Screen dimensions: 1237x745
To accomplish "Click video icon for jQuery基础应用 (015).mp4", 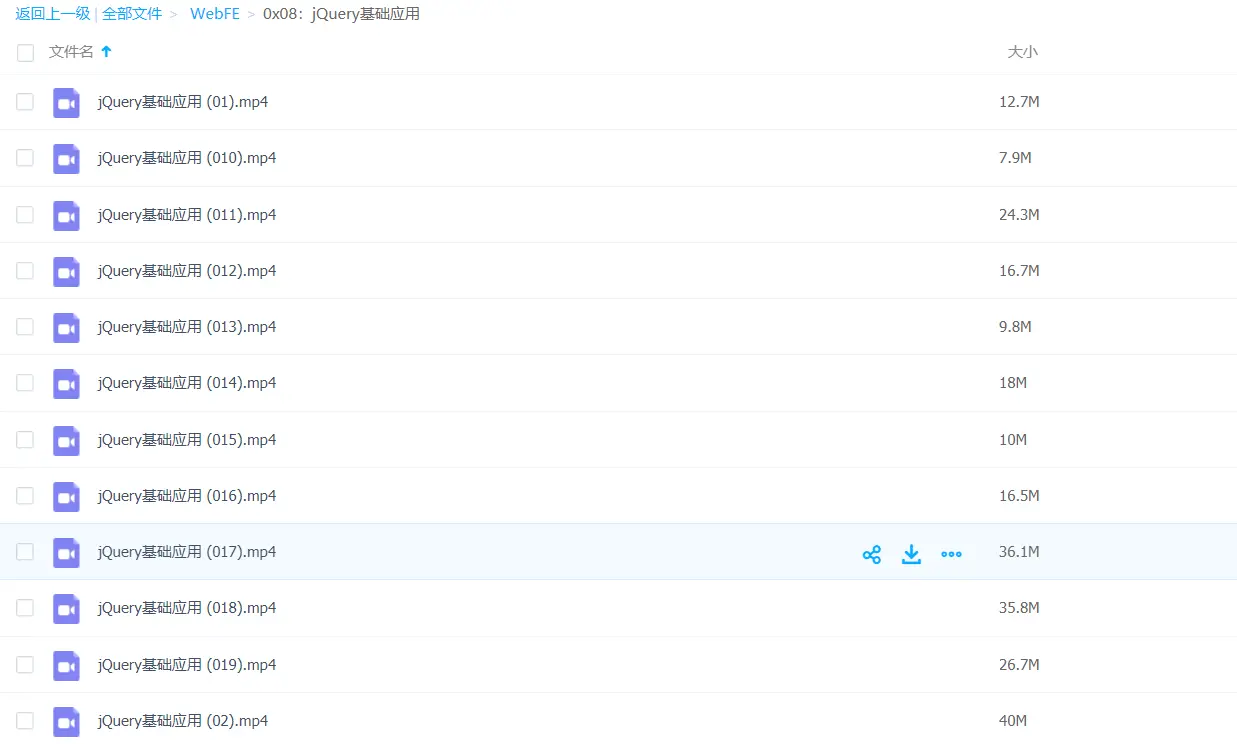I will point(66,440).
